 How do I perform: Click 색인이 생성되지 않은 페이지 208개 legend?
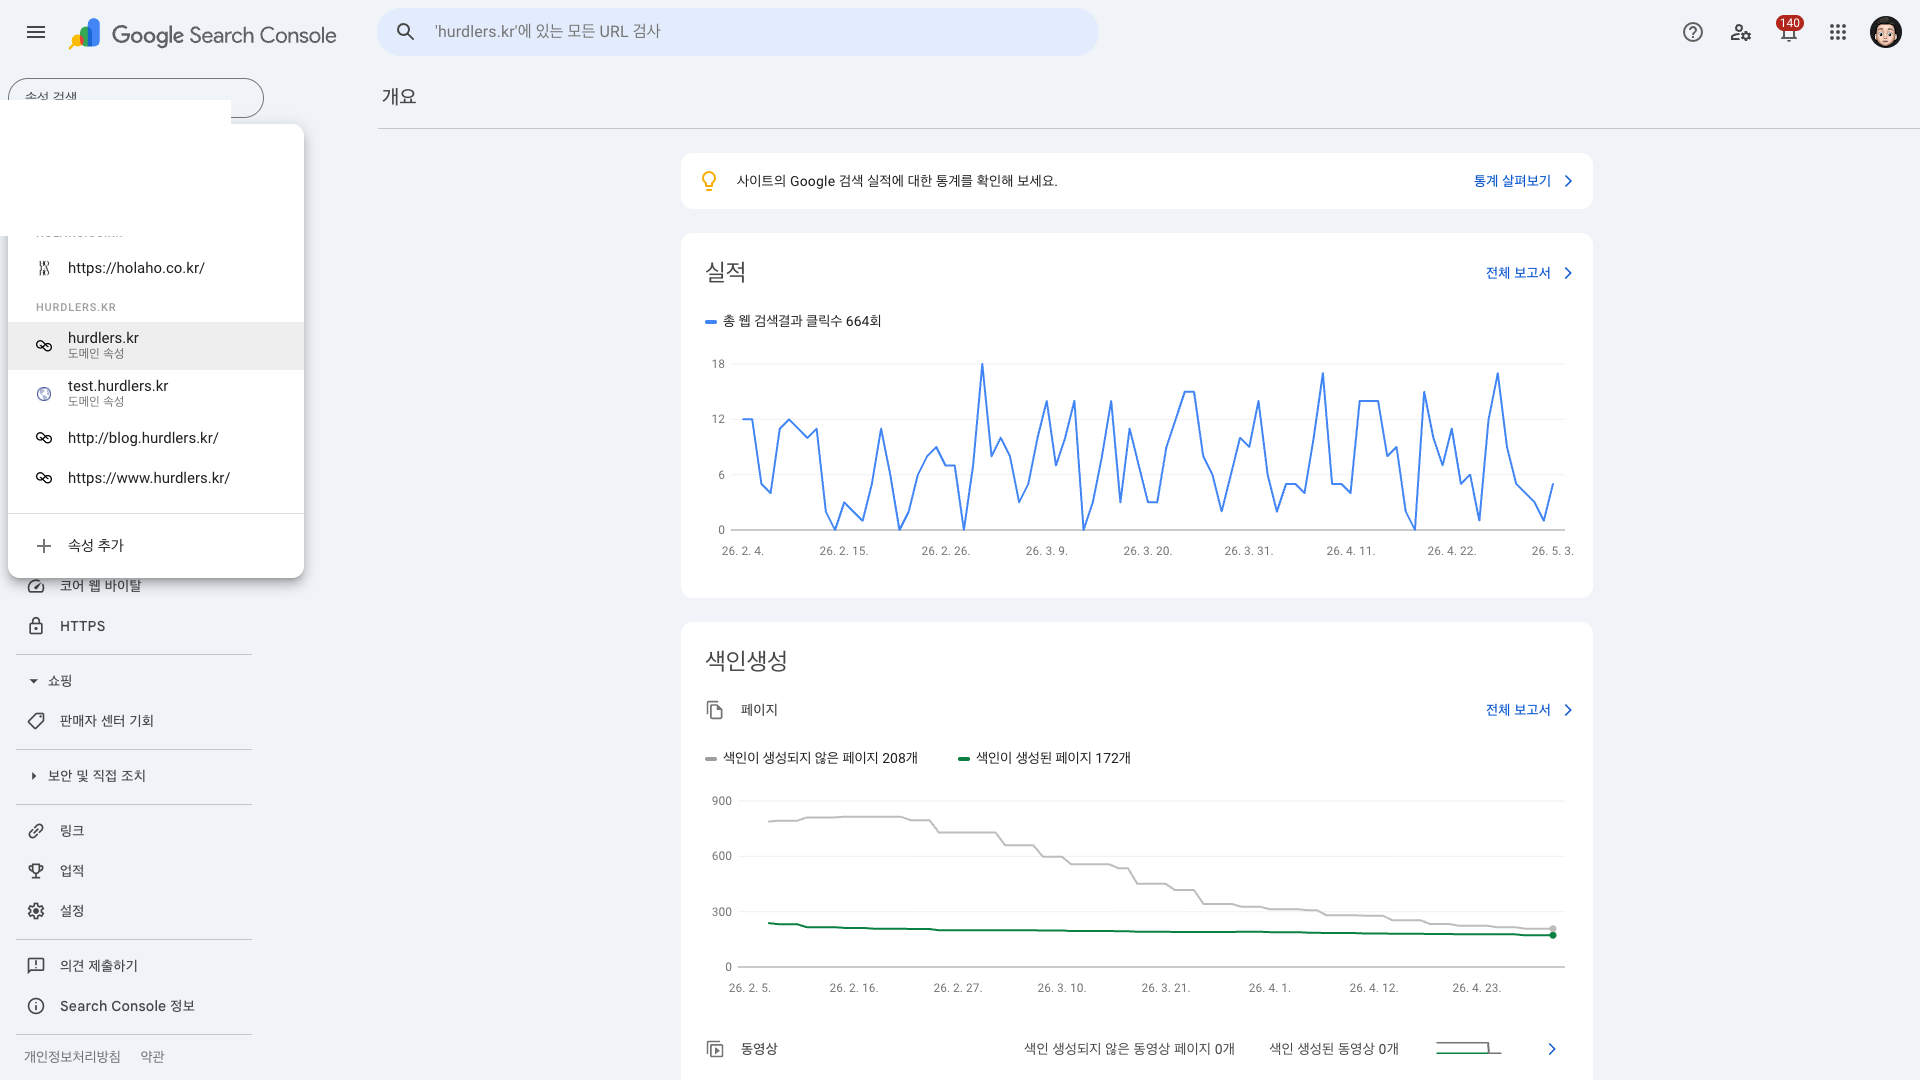[x=811, y=758]
